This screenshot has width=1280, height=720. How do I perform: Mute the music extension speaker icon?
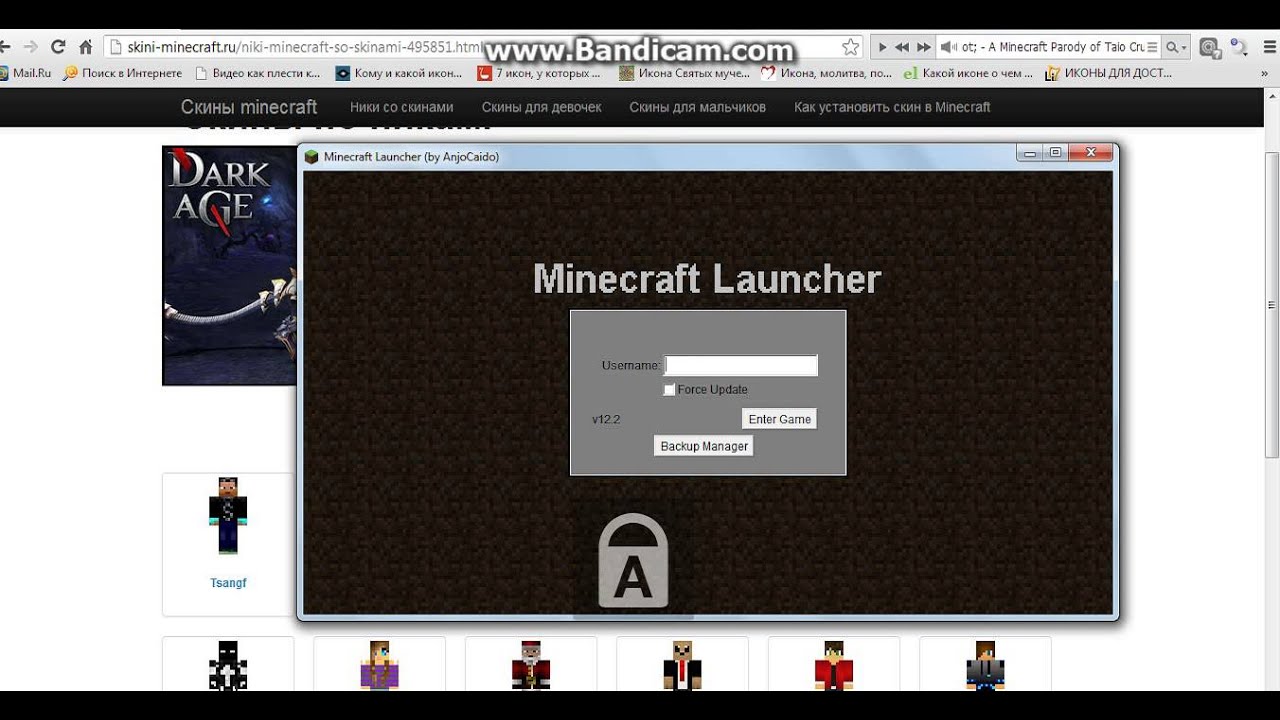947,47
